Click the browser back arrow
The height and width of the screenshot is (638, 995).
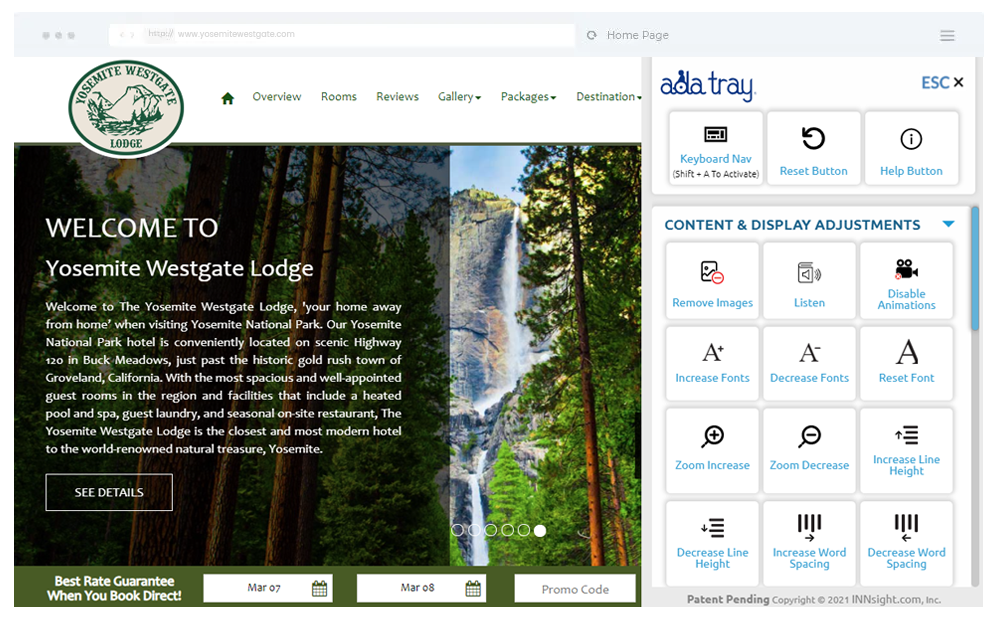pyautogui.click(x=122, y=35)
